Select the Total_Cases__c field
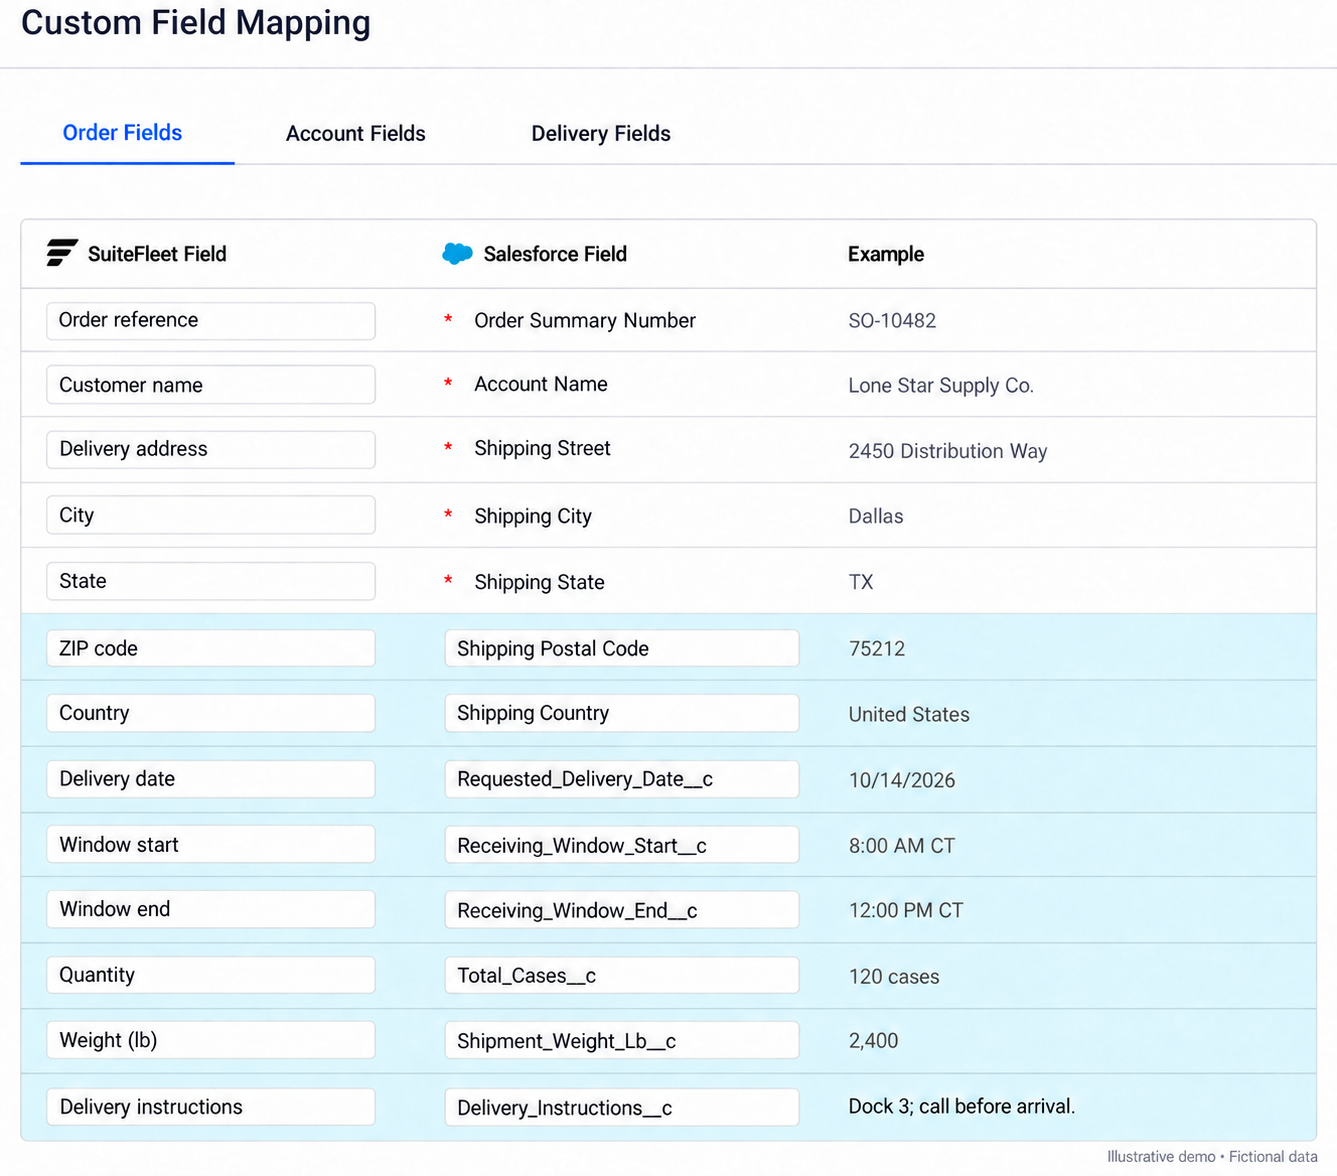Viewport: 1337px width, 1176px height. (x=622, y=975)
